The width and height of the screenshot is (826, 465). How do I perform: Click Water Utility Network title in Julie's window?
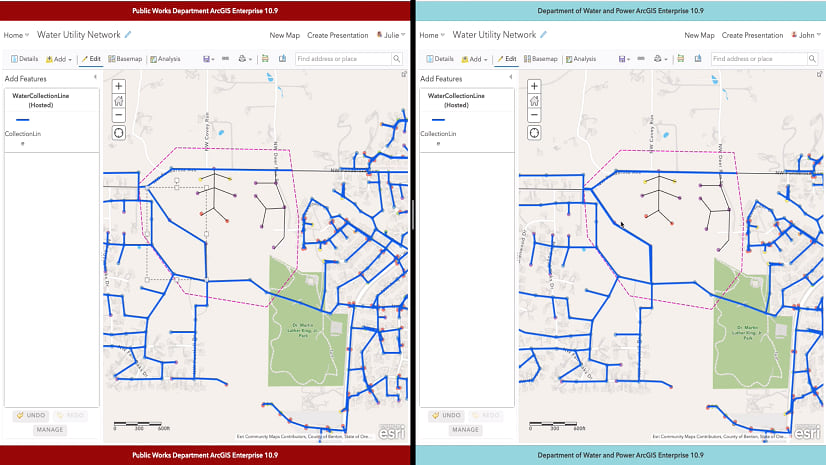tap(78, 35)
